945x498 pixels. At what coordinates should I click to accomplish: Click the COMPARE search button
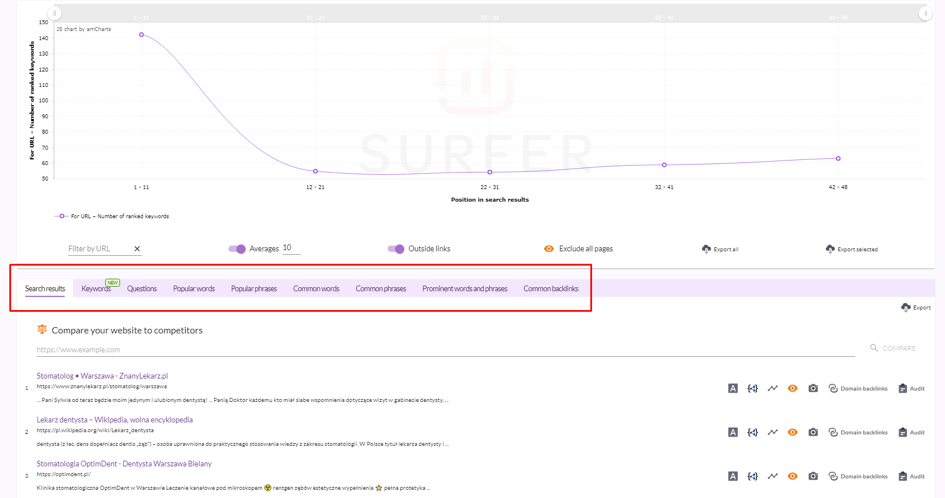893,348
